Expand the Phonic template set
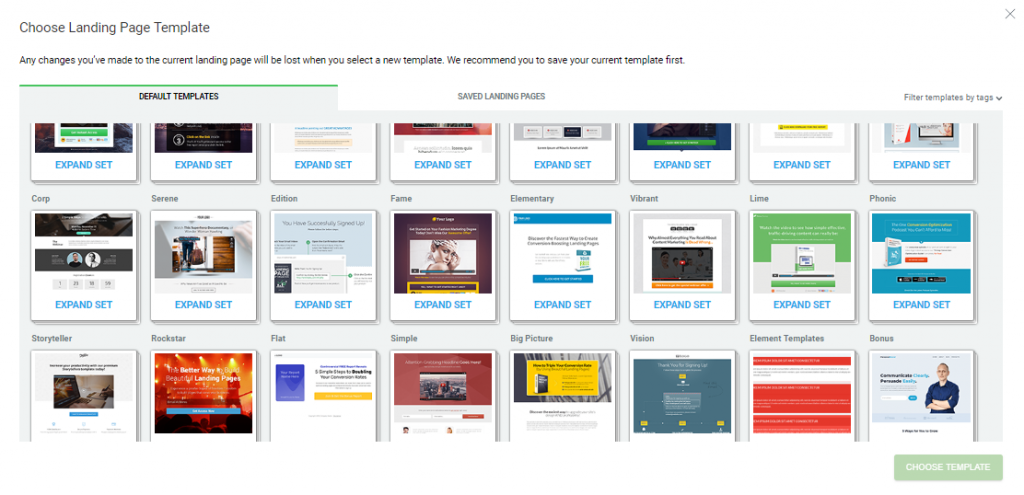The image size is (1024, 495). point(921,304)
